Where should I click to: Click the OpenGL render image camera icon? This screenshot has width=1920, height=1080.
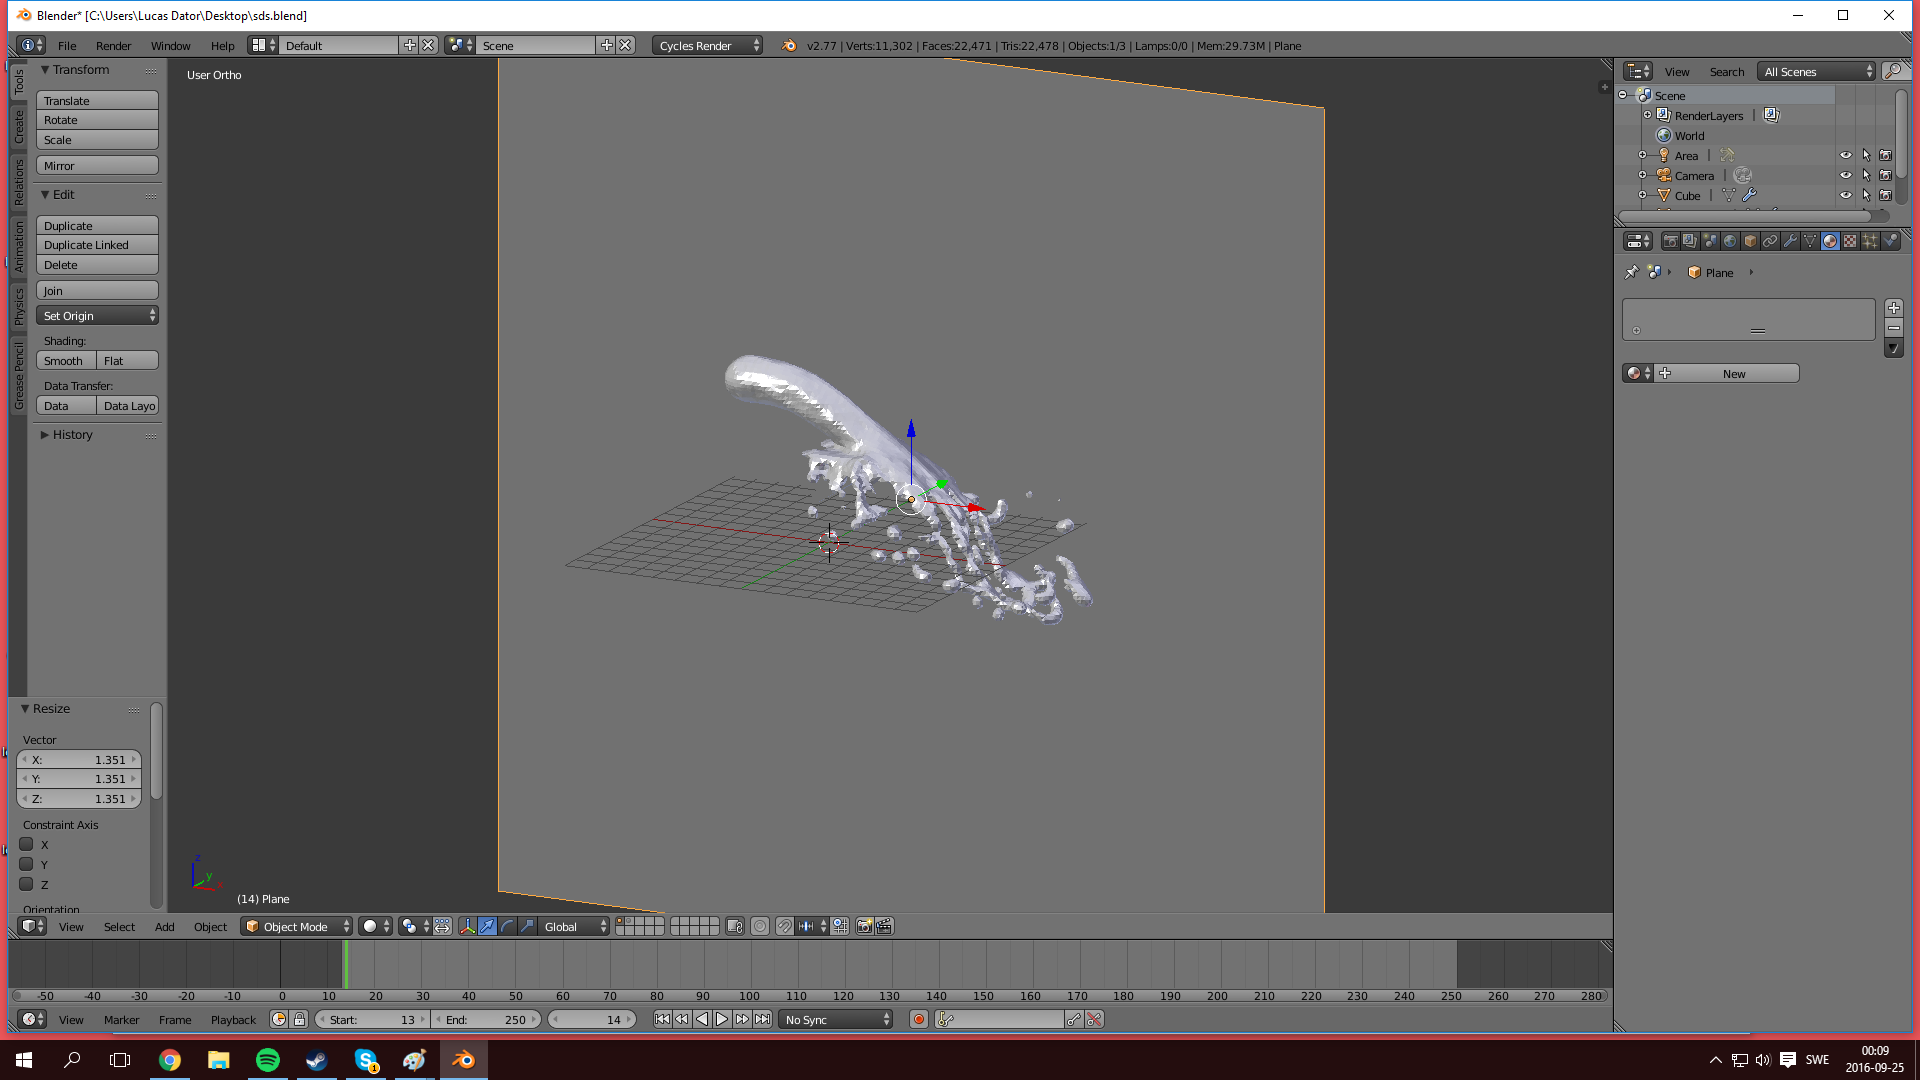click(864, 926)
